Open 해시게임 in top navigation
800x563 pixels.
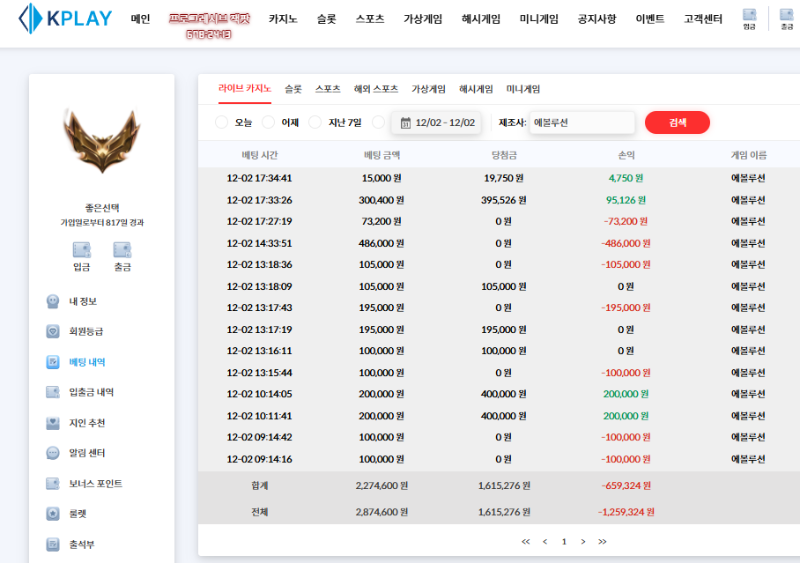pos(481,19)
